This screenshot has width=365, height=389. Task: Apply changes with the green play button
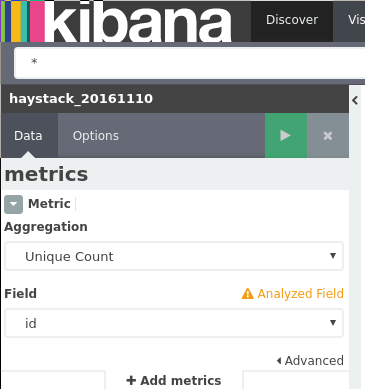pos(286,136)
